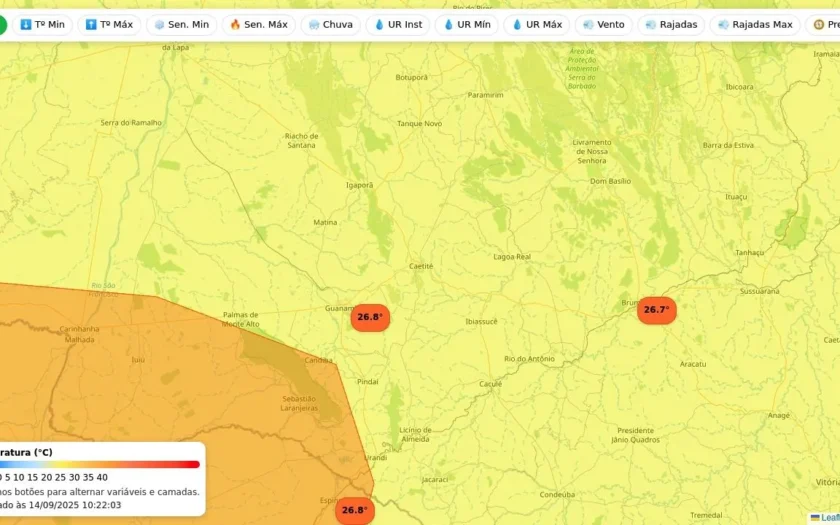Select the UR Máx button
The height and width of the screenshot is (525, 840).
(x=537, y=25)
